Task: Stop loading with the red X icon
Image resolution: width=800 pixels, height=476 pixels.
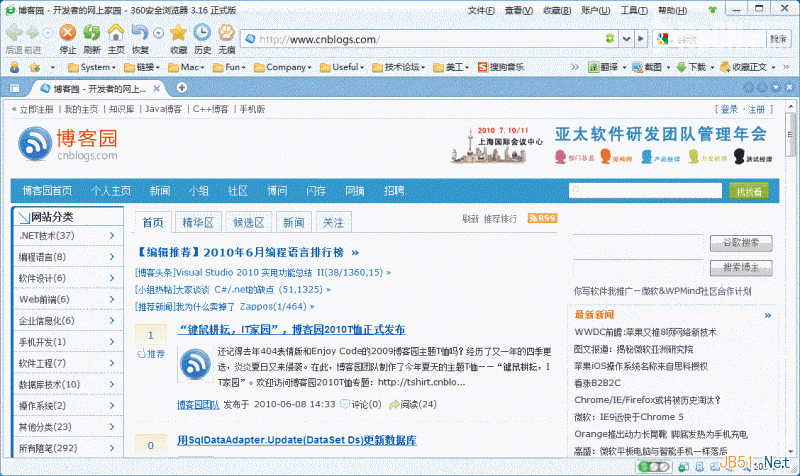Action: point(67,33)
